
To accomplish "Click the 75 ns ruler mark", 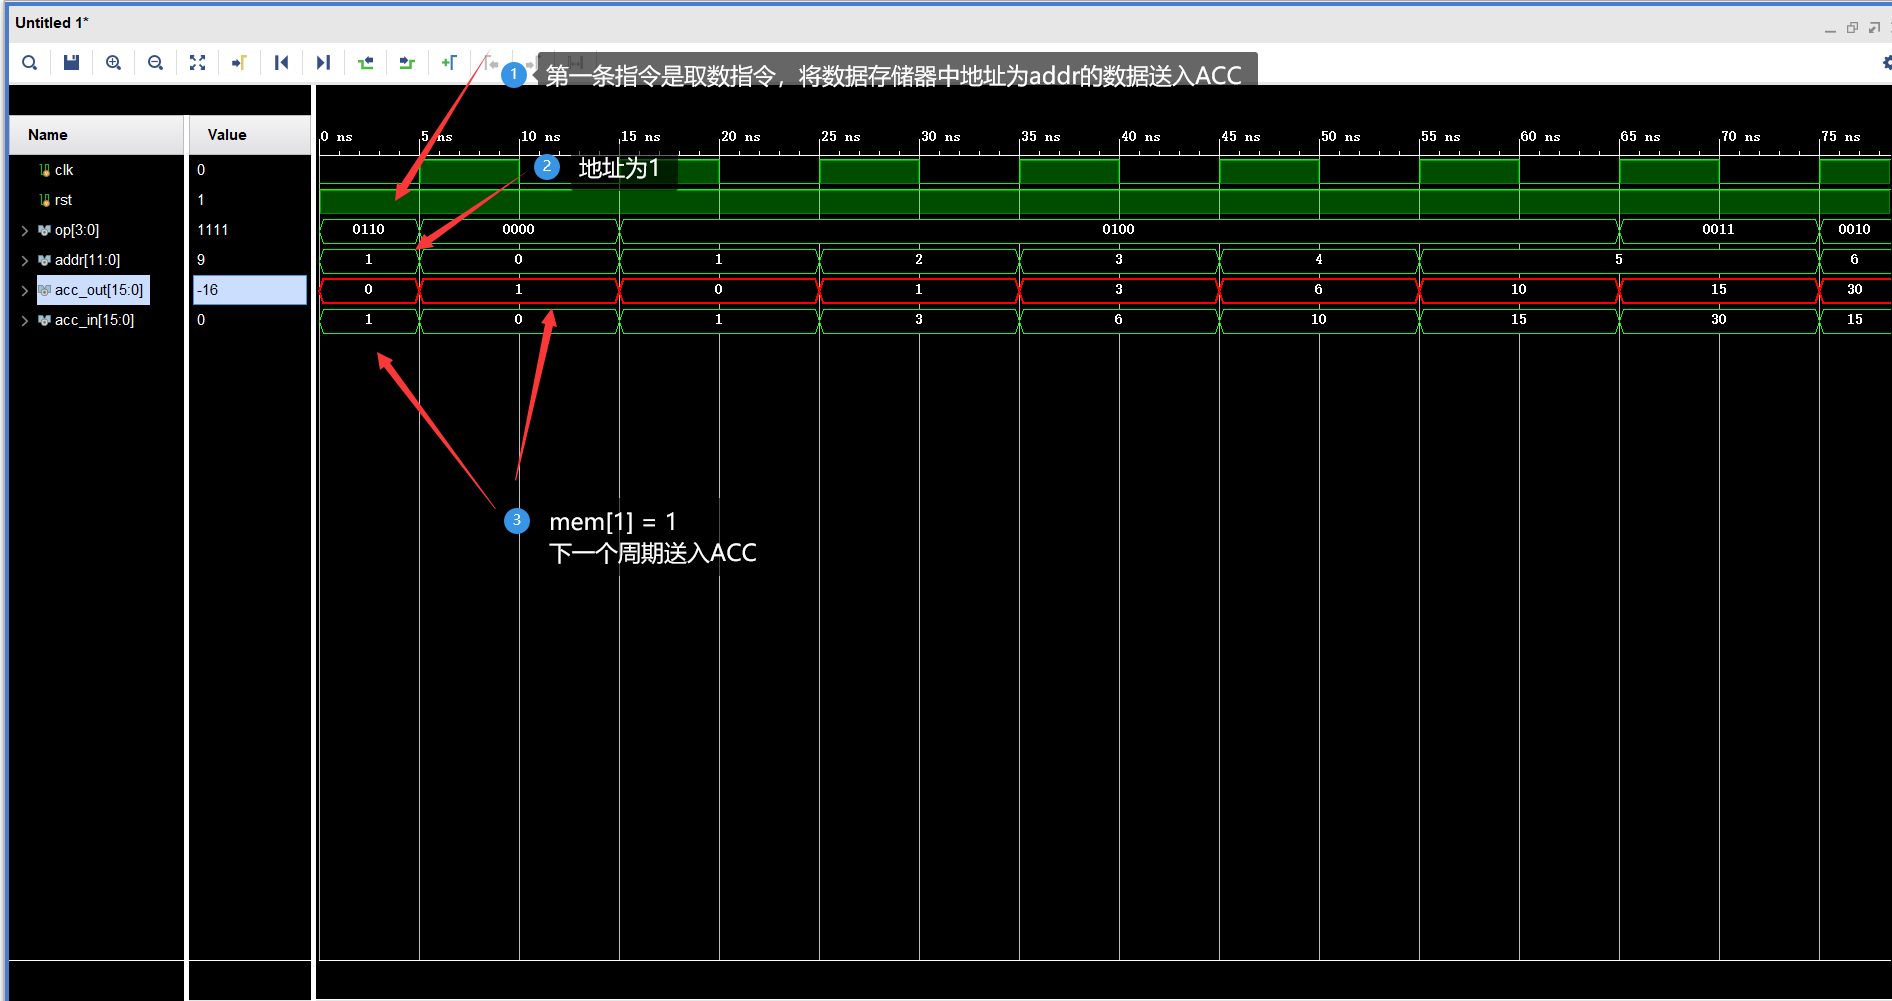I will tap(1841, 137).
